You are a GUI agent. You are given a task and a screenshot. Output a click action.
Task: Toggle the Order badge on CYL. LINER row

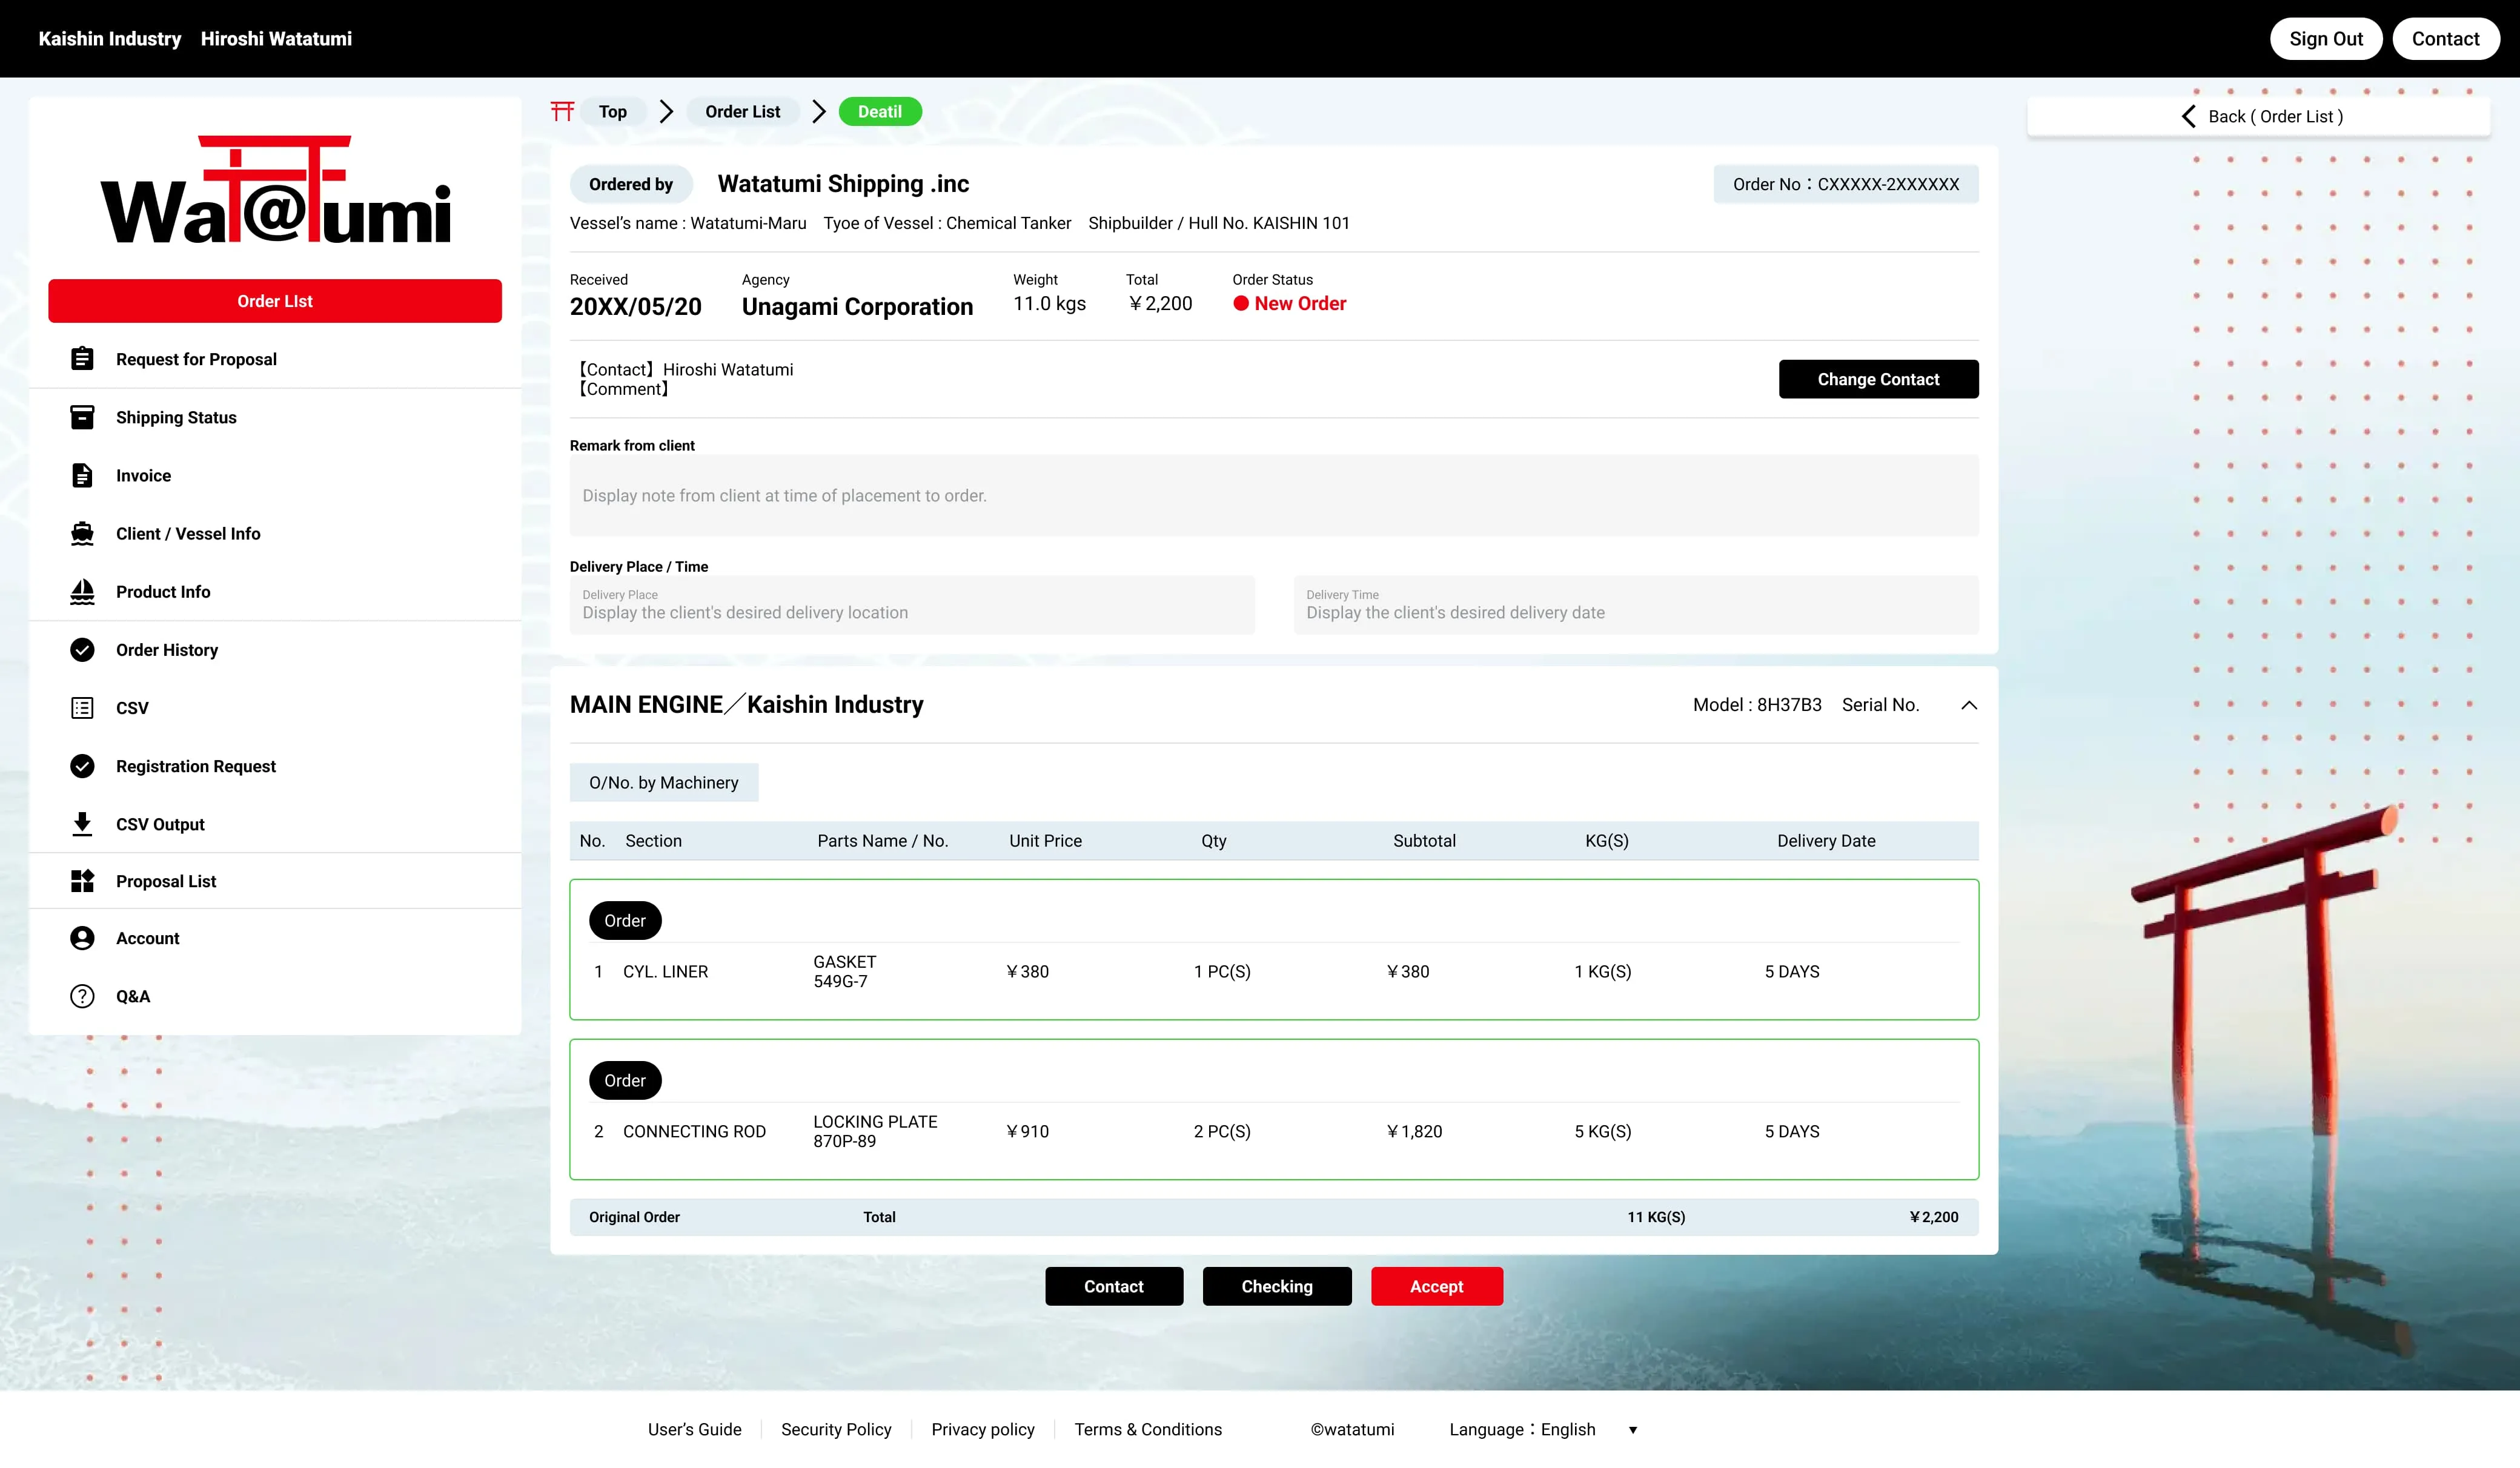coord(625,920)
